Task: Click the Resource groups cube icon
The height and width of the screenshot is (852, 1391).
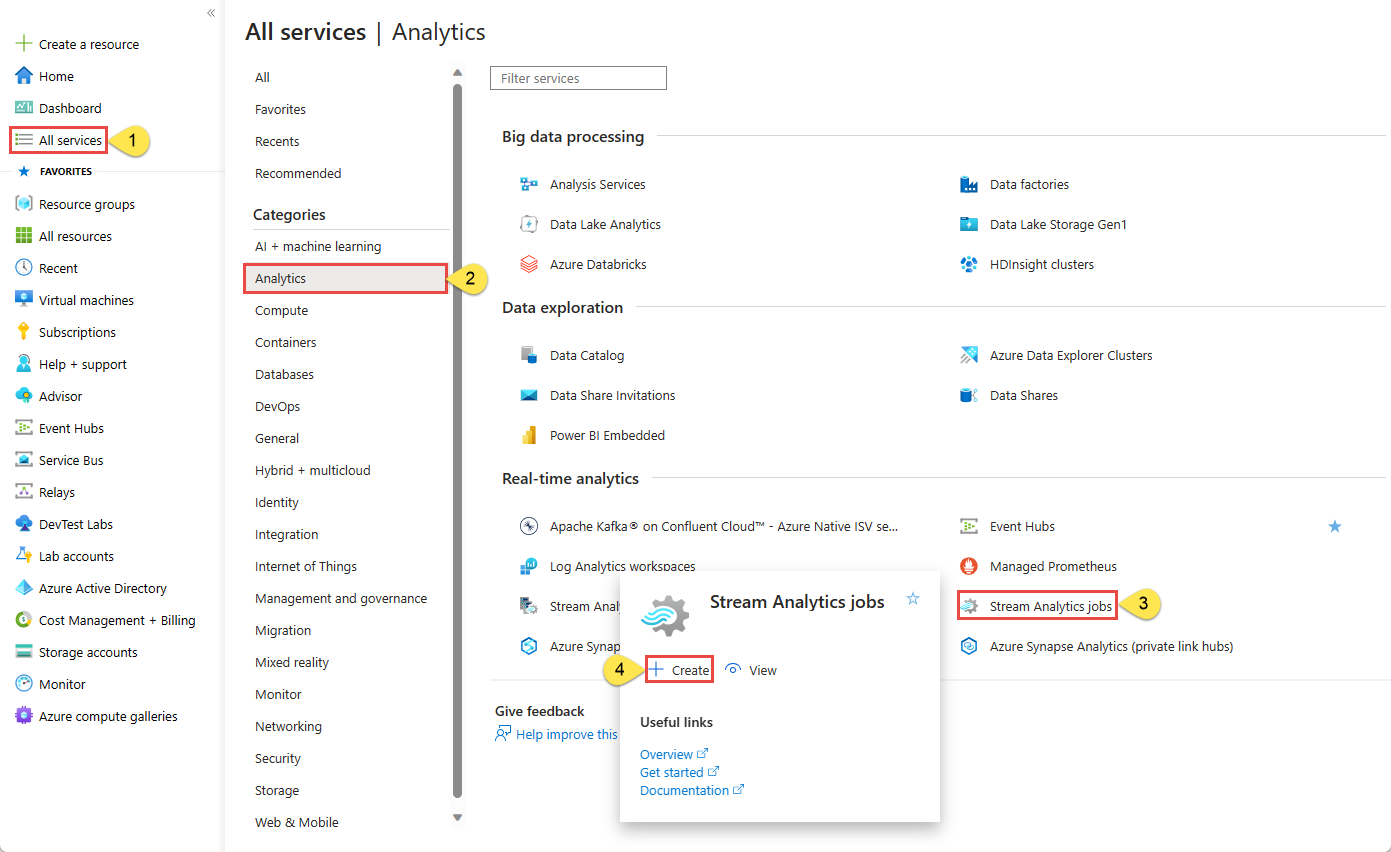Action: pos(24,204)
